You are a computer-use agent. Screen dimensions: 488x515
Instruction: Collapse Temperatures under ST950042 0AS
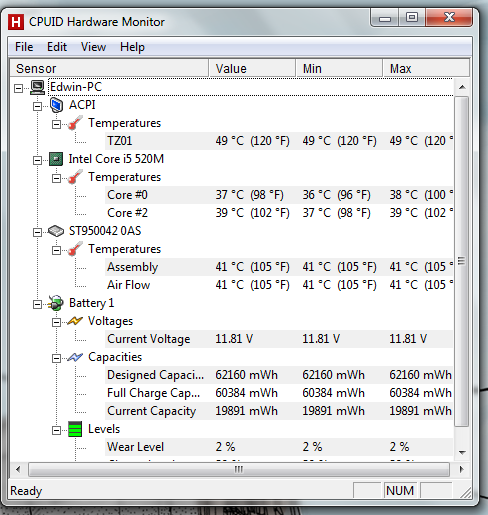56,250
